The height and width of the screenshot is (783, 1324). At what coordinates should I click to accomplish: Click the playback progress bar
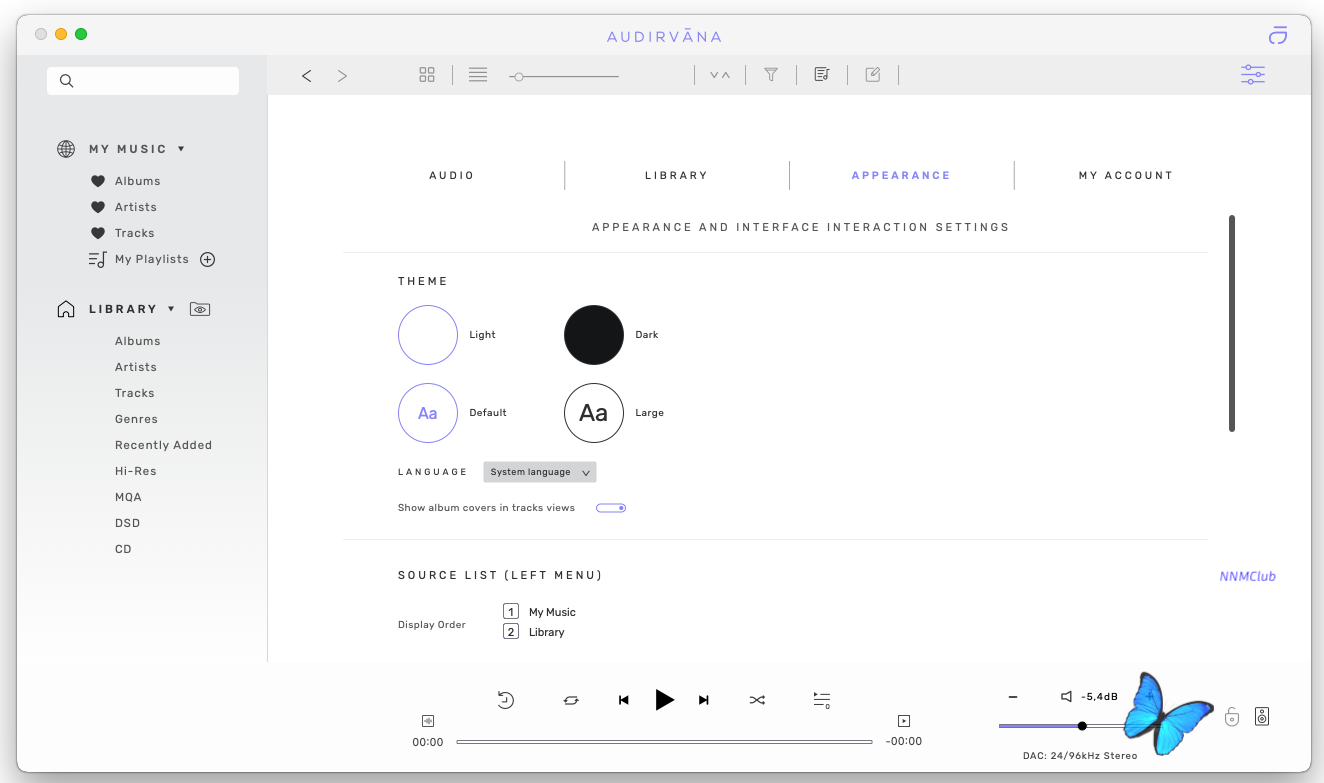(665, 742)
